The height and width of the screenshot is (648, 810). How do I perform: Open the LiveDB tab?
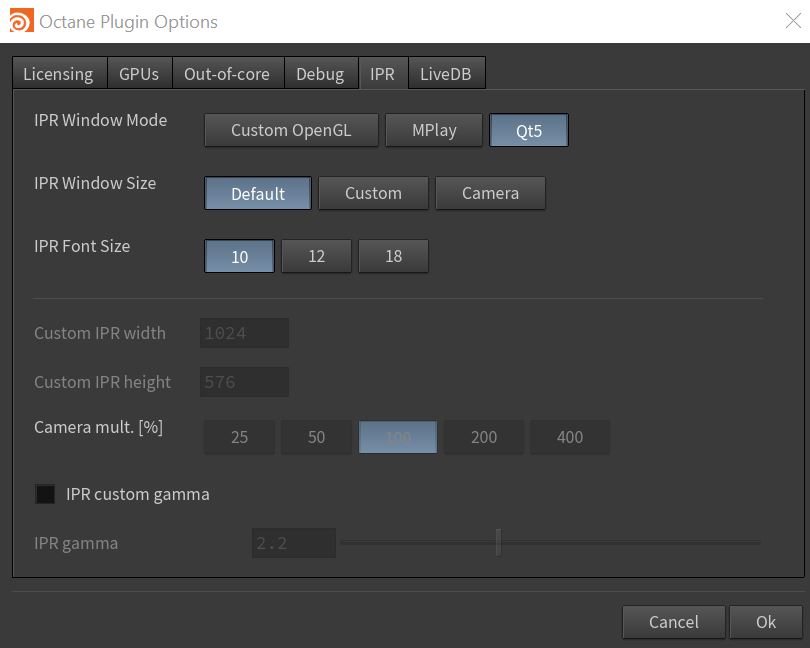point(446,74)
